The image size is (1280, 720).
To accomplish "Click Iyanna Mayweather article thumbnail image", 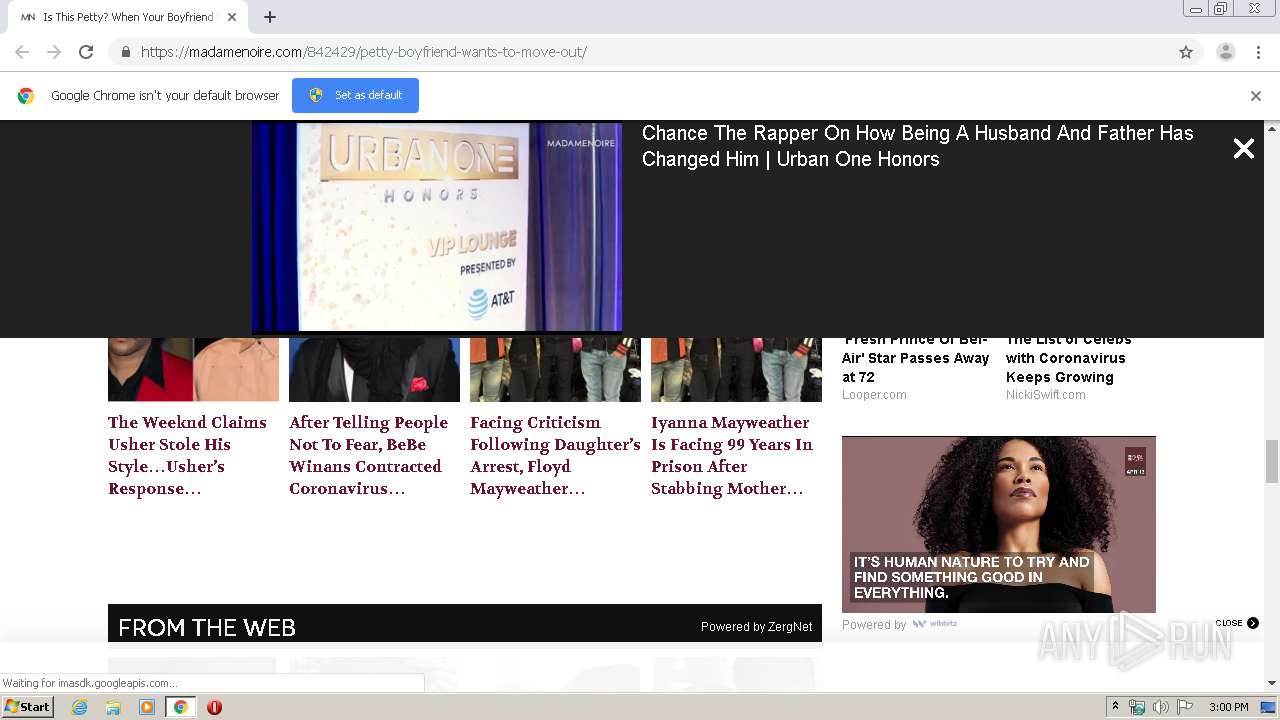I will click(x=736, y=369).
